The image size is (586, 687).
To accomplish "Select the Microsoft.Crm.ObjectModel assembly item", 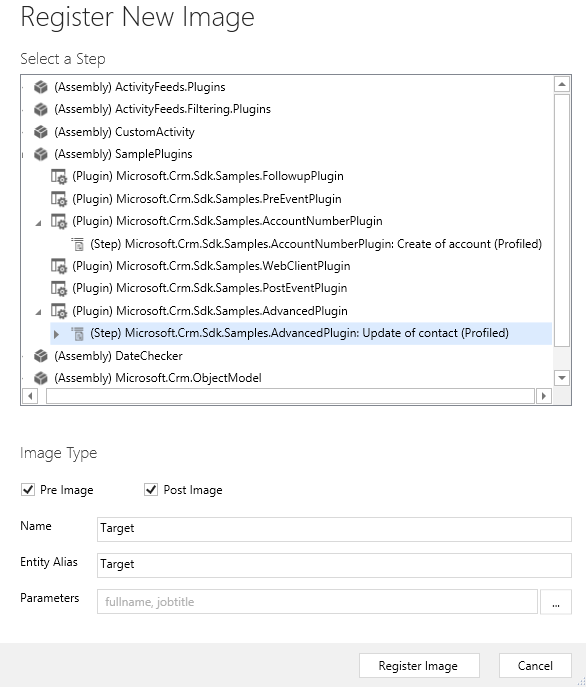I will tap(158, 378).
